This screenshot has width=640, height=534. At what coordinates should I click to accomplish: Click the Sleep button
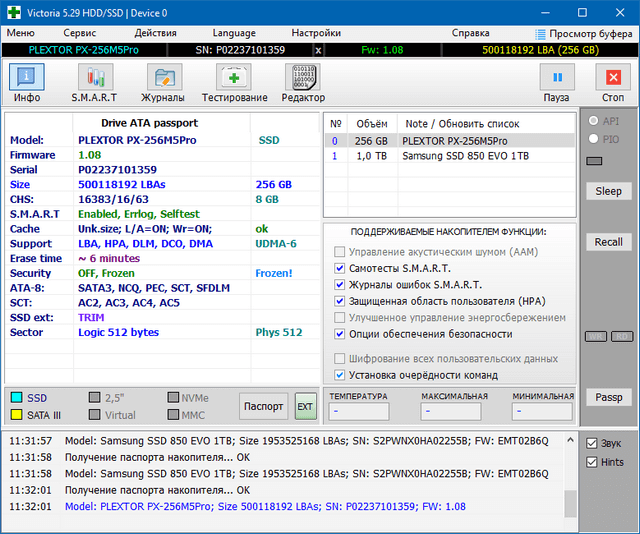pyautogui.click(x=608, y=191)
